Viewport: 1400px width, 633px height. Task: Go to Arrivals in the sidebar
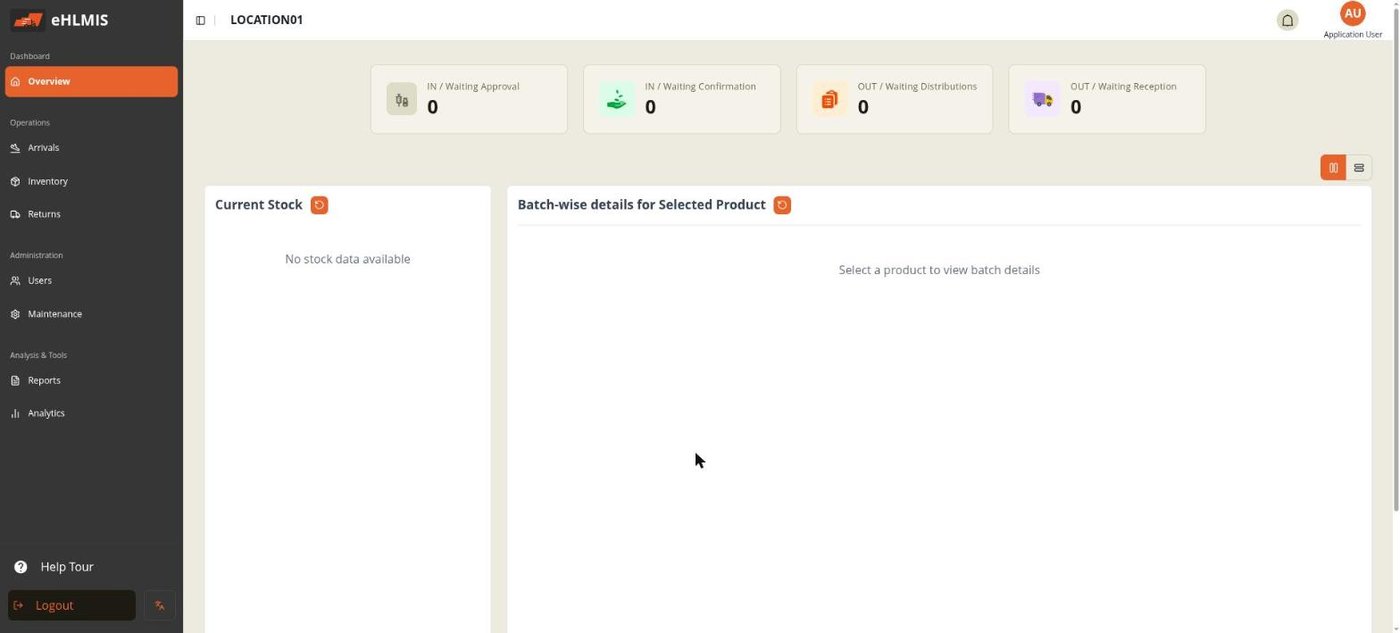[91, 148]
